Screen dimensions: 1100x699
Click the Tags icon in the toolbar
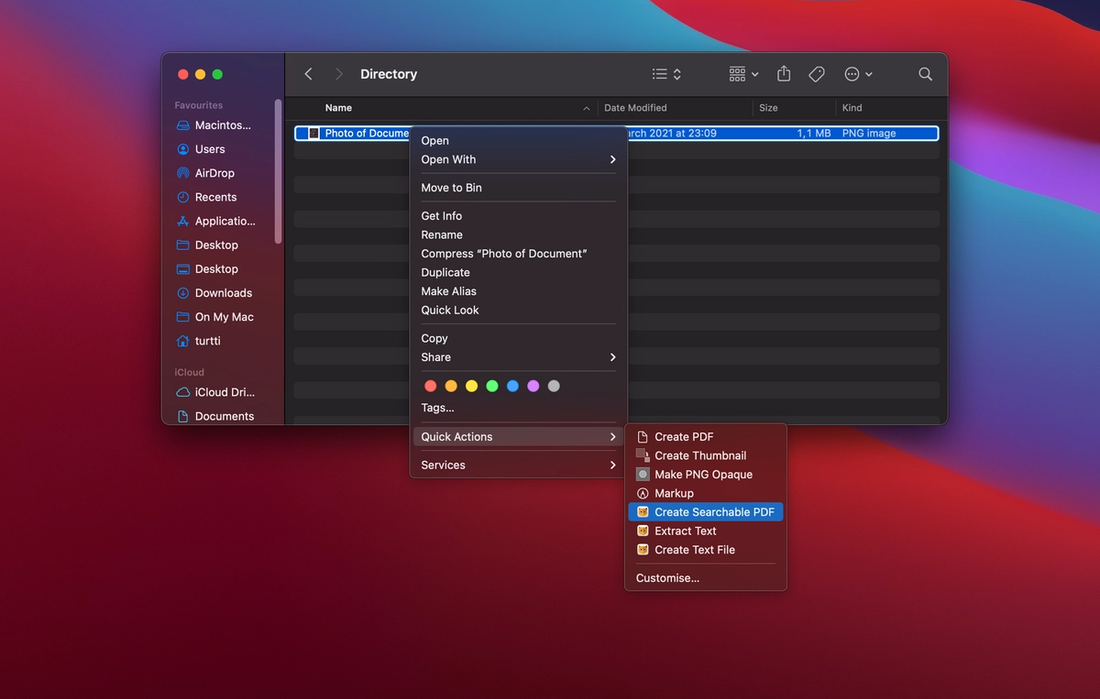pyautogui.click(x=817, y=74)
